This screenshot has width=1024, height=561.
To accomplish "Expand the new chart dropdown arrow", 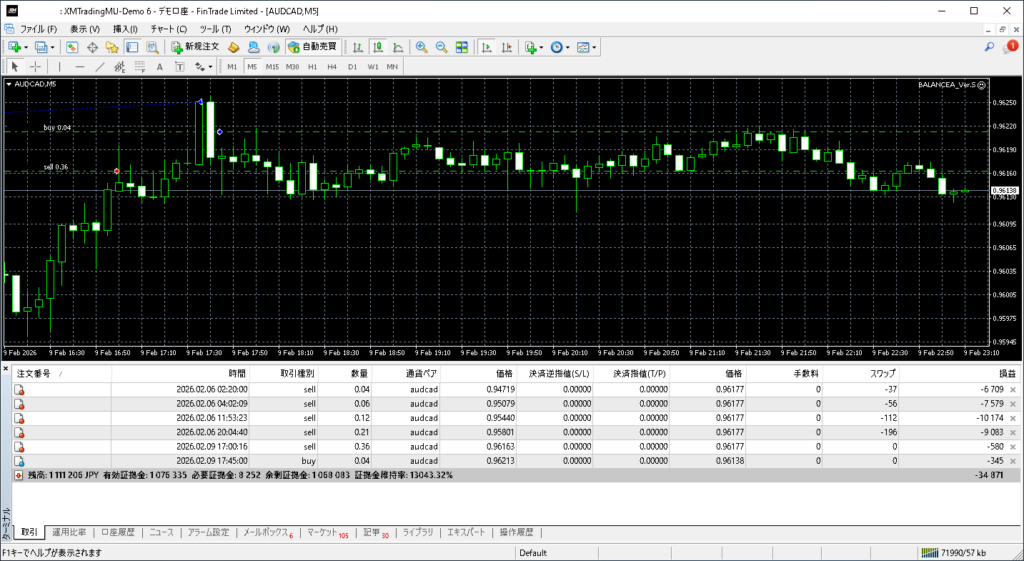I will click(27, 47).
